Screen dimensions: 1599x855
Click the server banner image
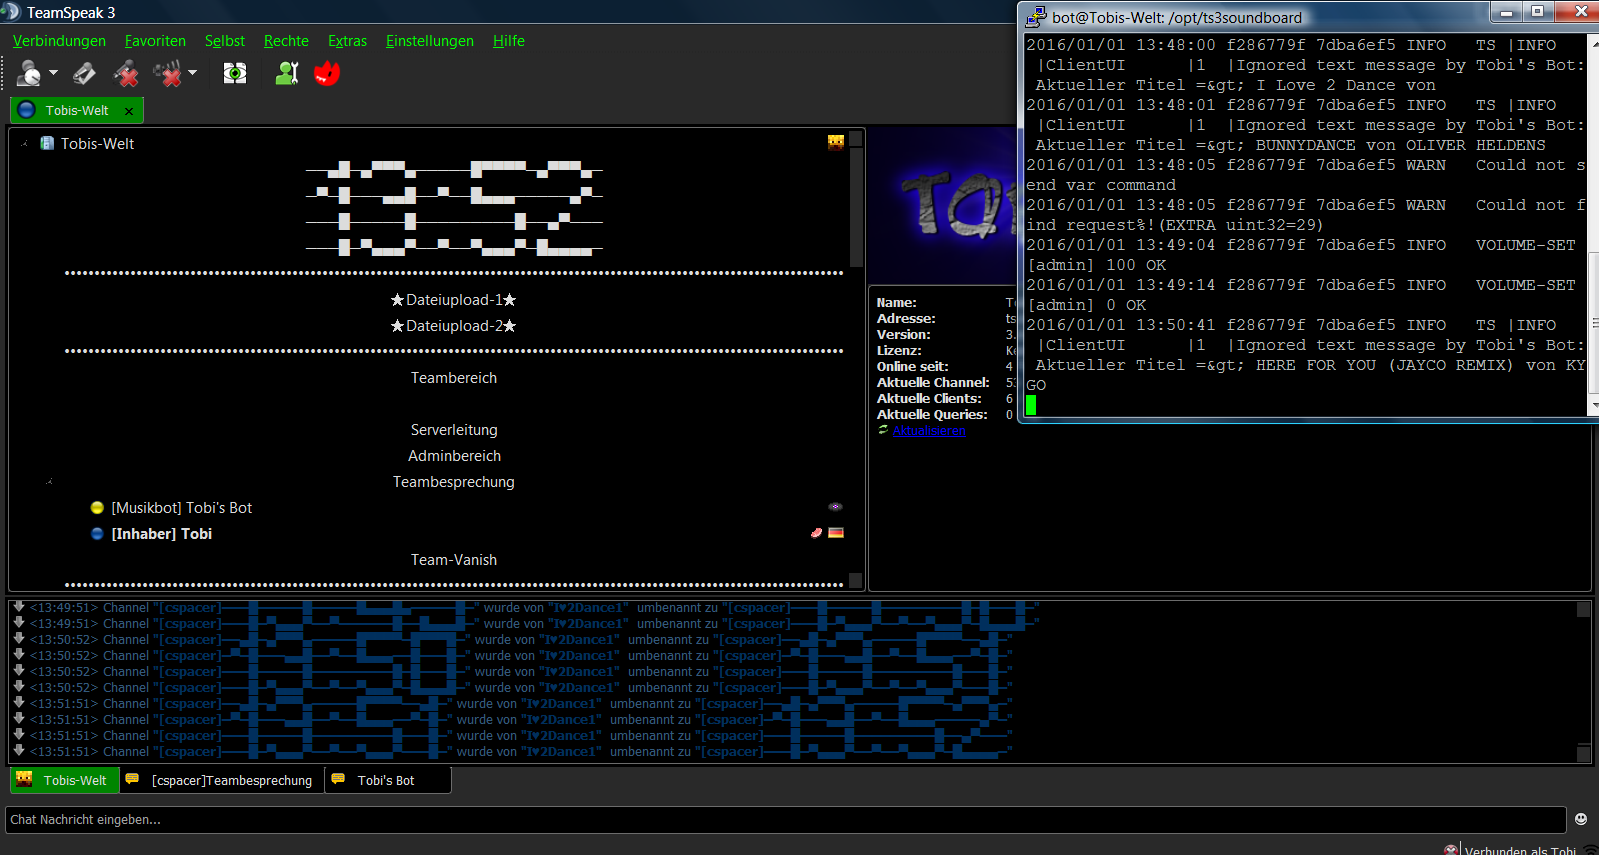pos(944,205)
